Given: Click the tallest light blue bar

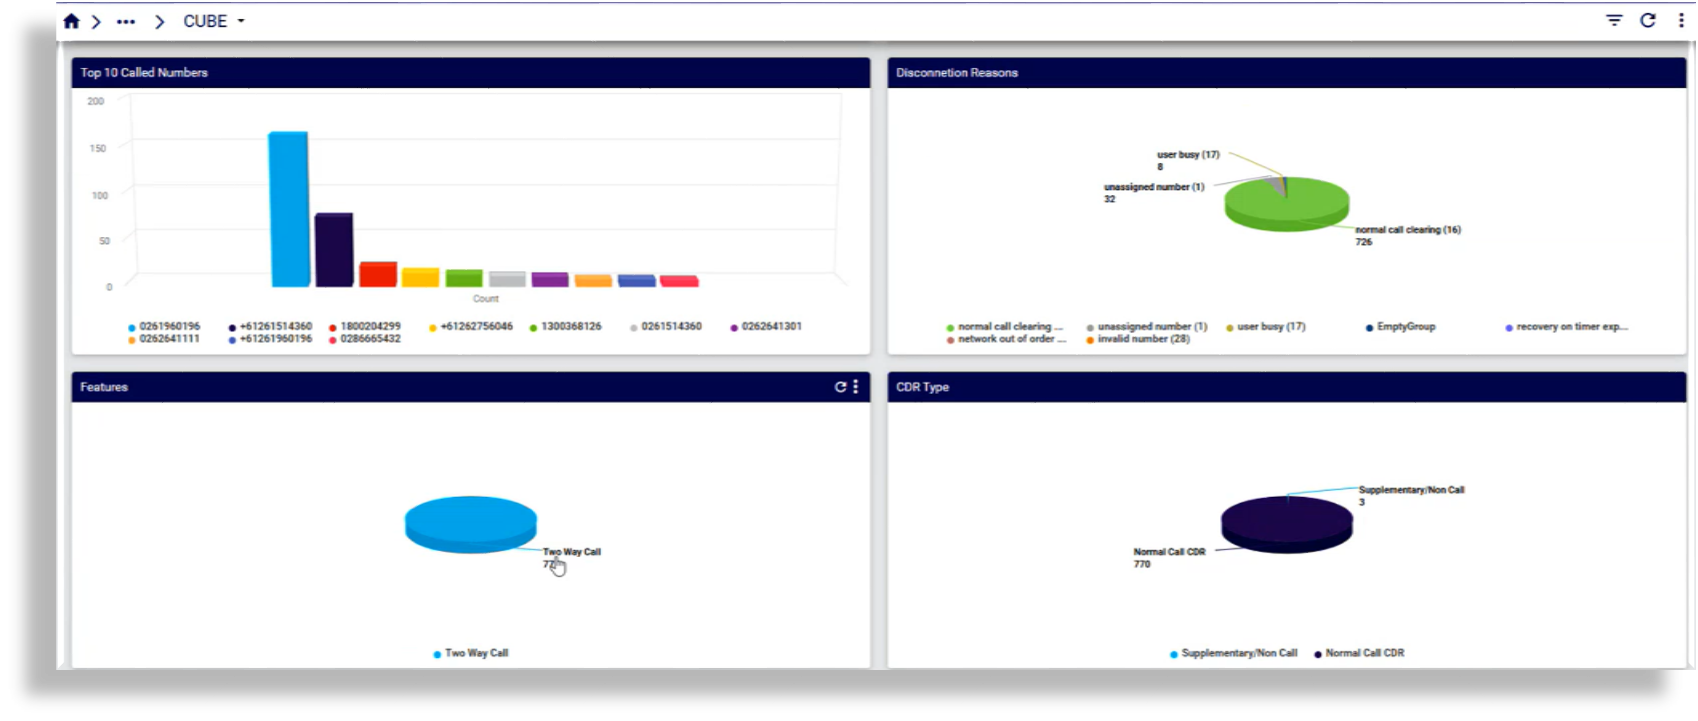Looking at the screenshot, I should tap(288, 208).
